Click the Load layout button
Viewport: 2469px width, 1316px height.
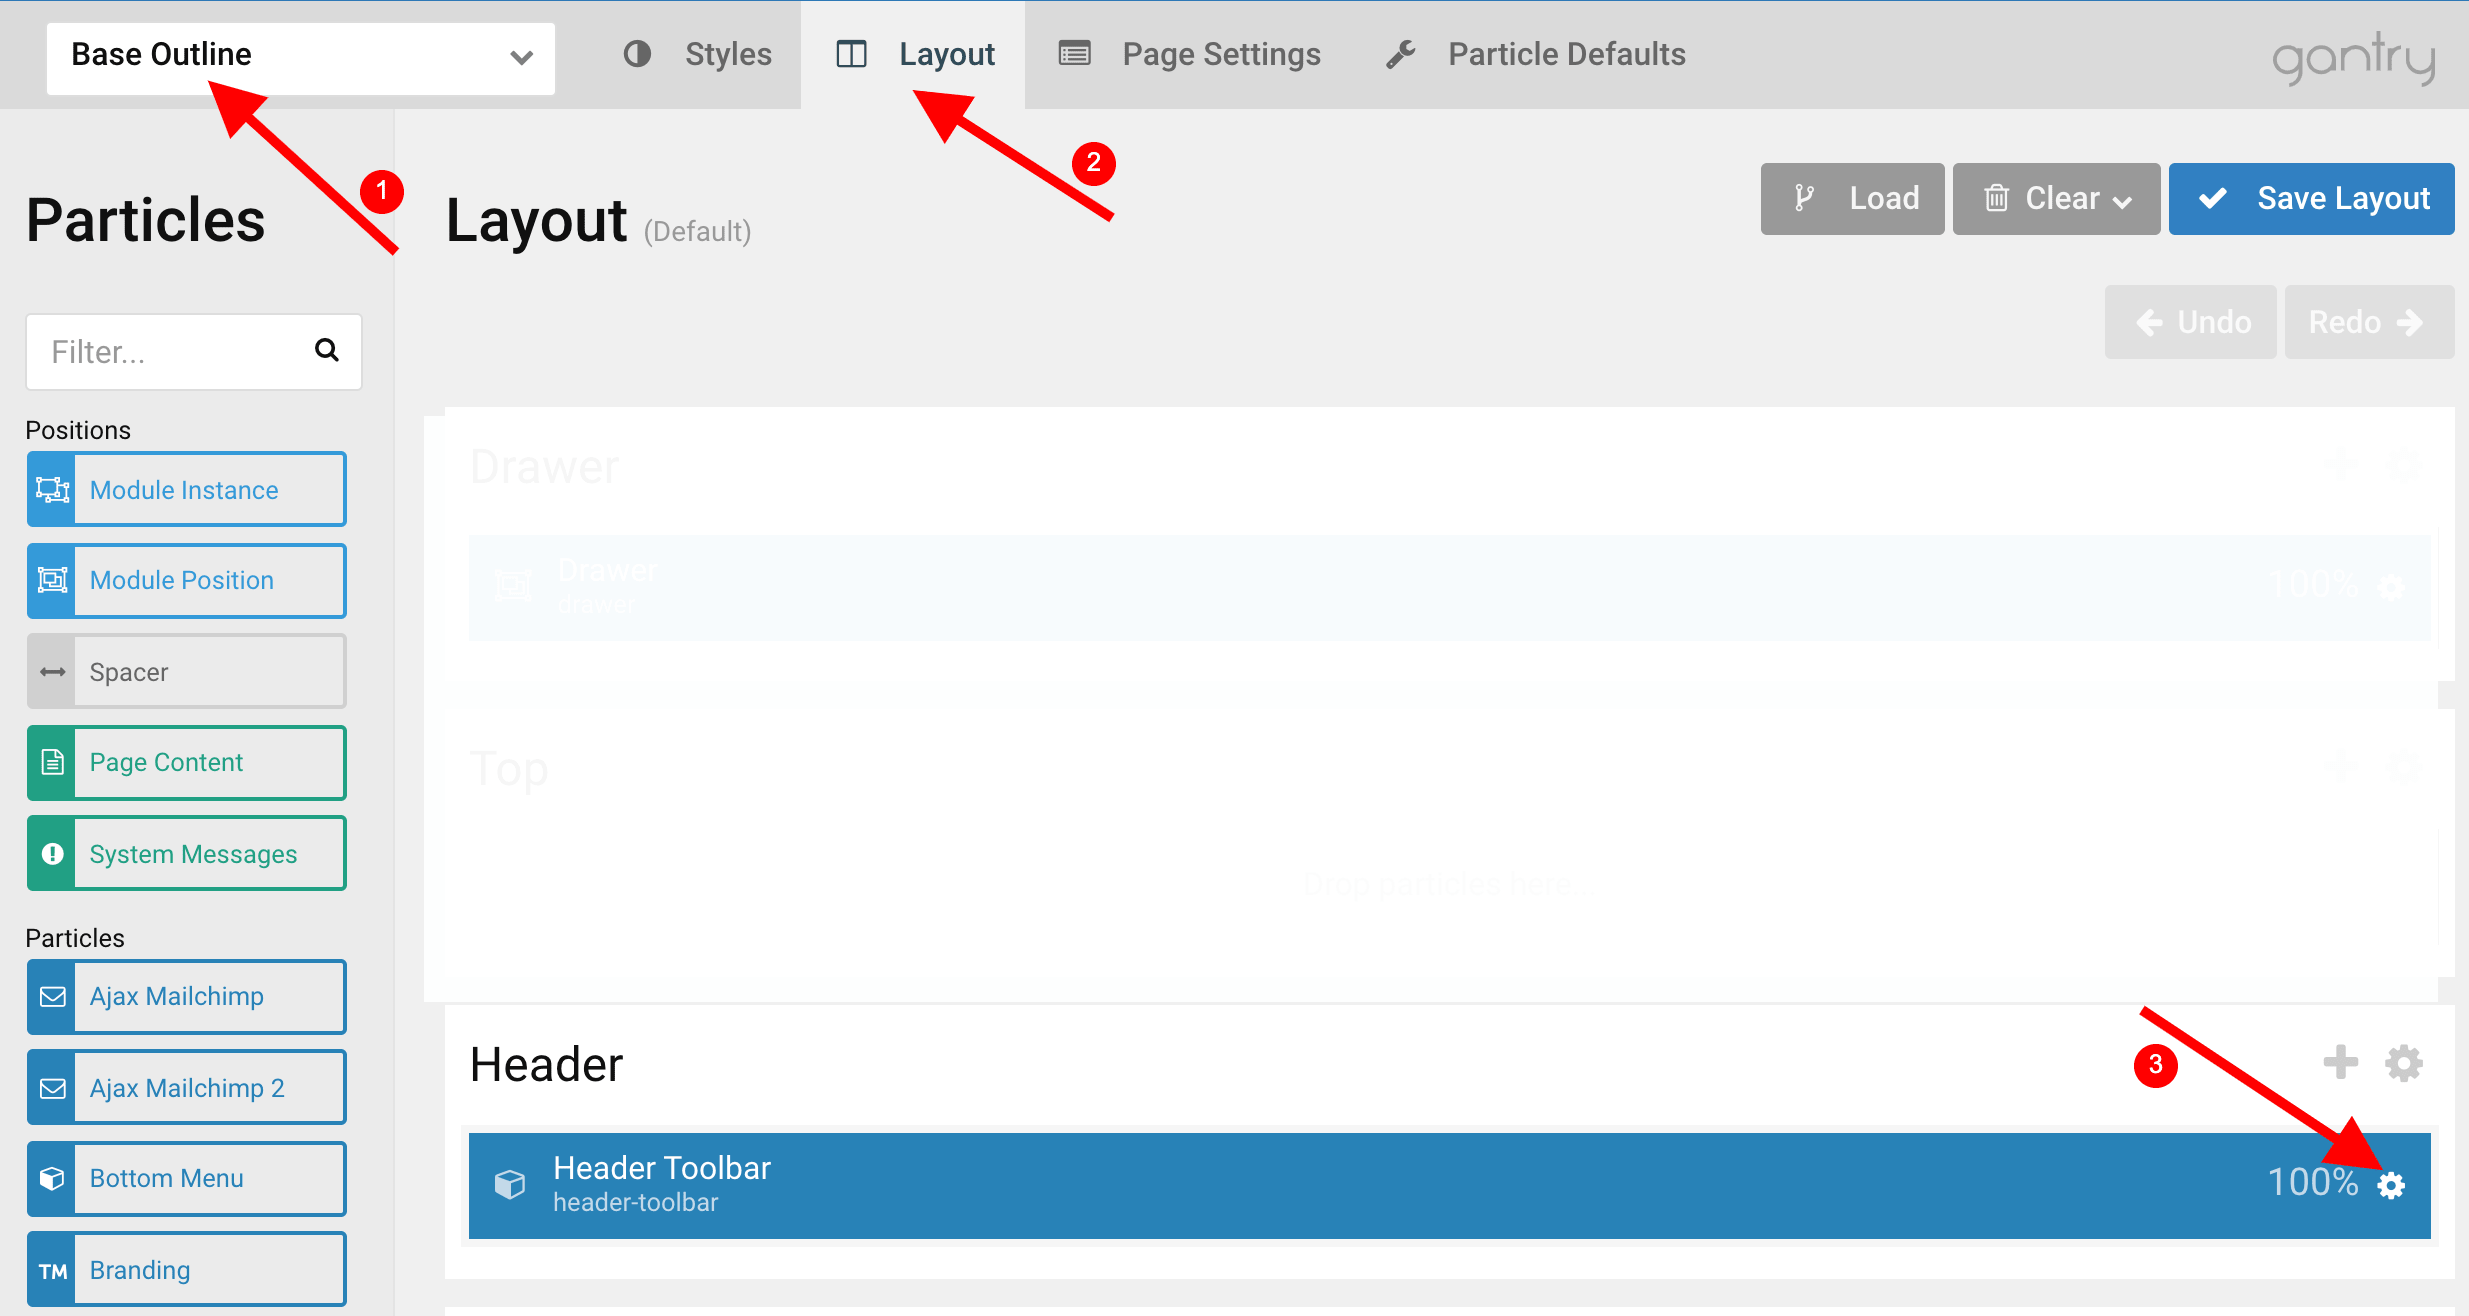click(1853, 198)
